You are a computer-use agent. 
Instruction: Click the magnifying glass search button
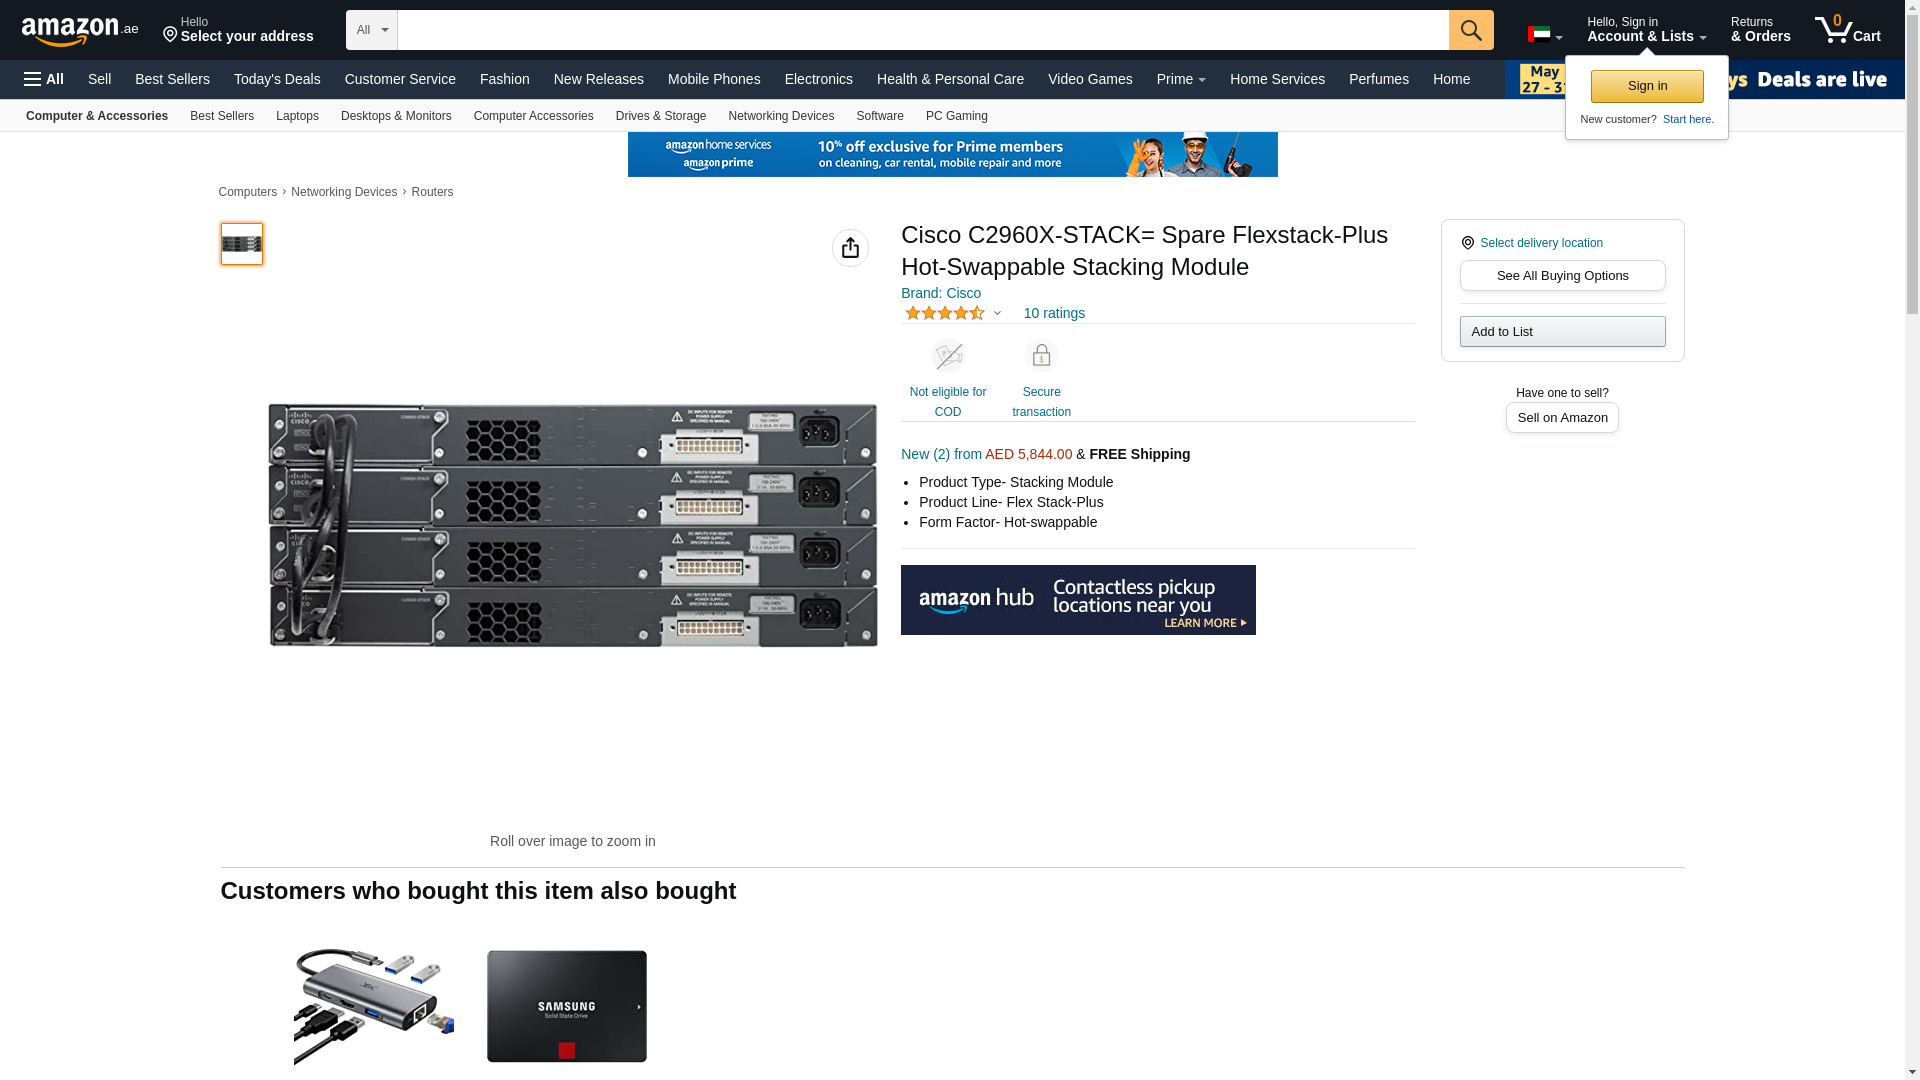pos(1470,30)
